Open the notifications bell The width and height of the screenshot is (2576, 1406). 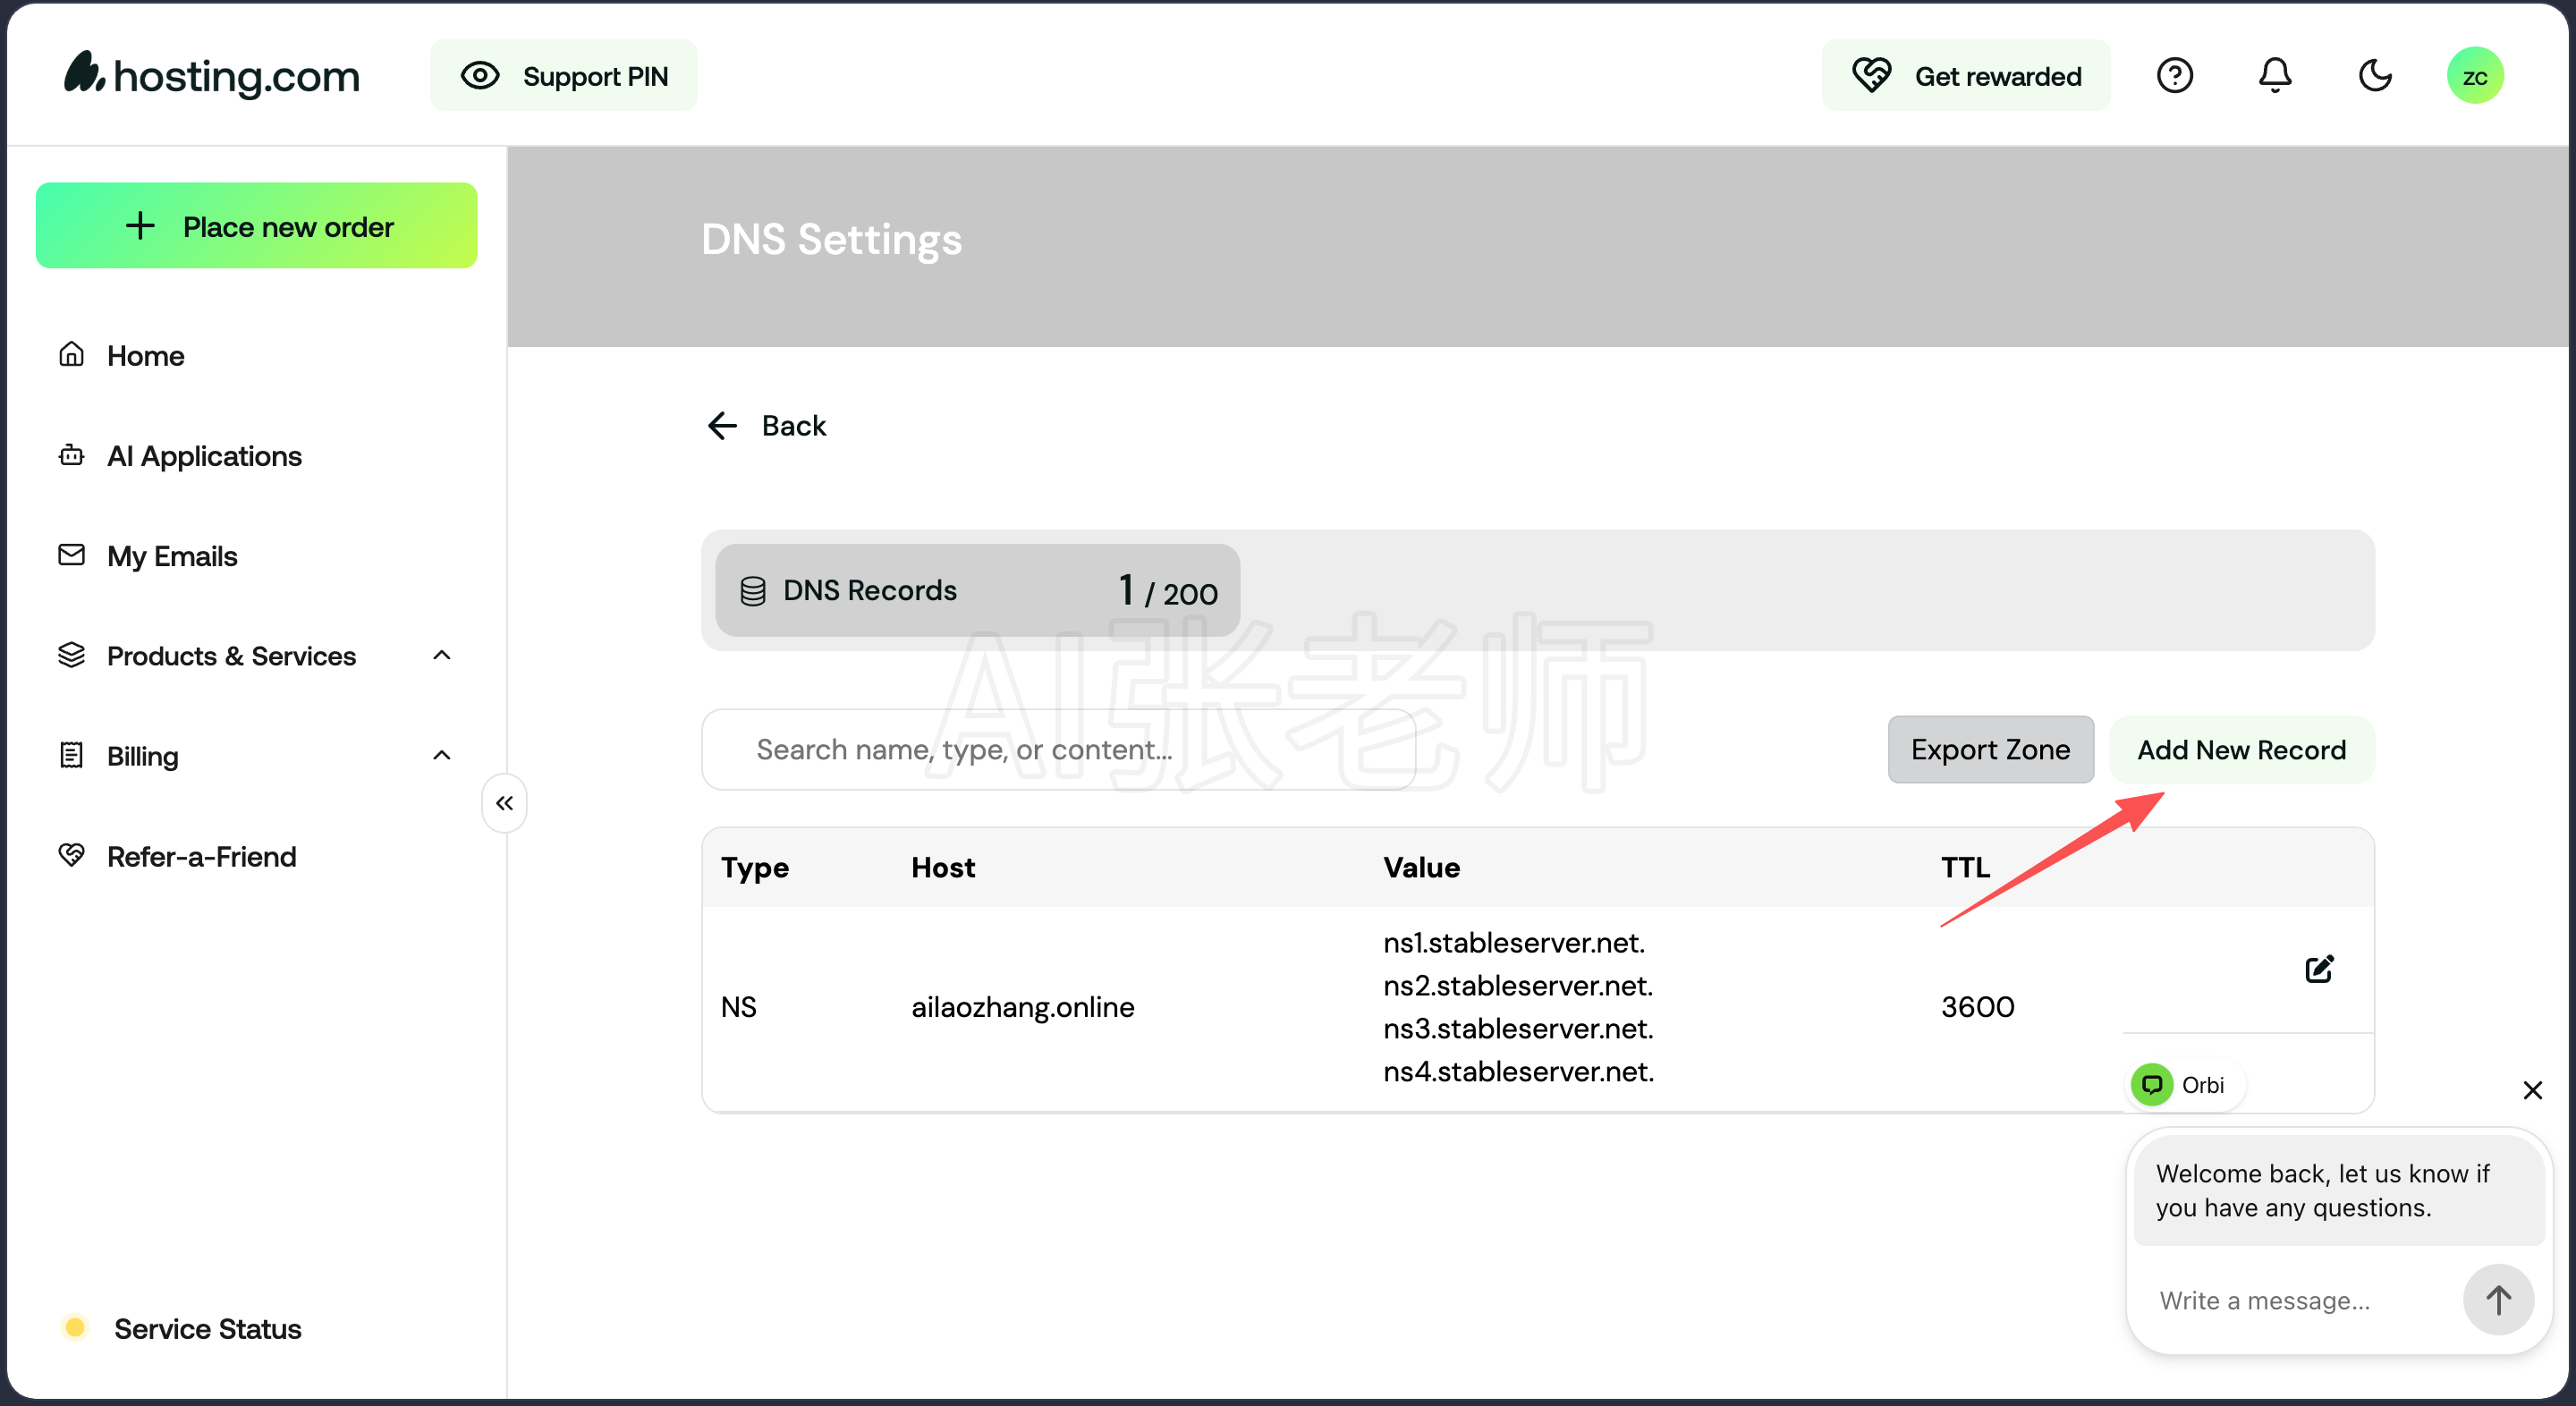2275,76
